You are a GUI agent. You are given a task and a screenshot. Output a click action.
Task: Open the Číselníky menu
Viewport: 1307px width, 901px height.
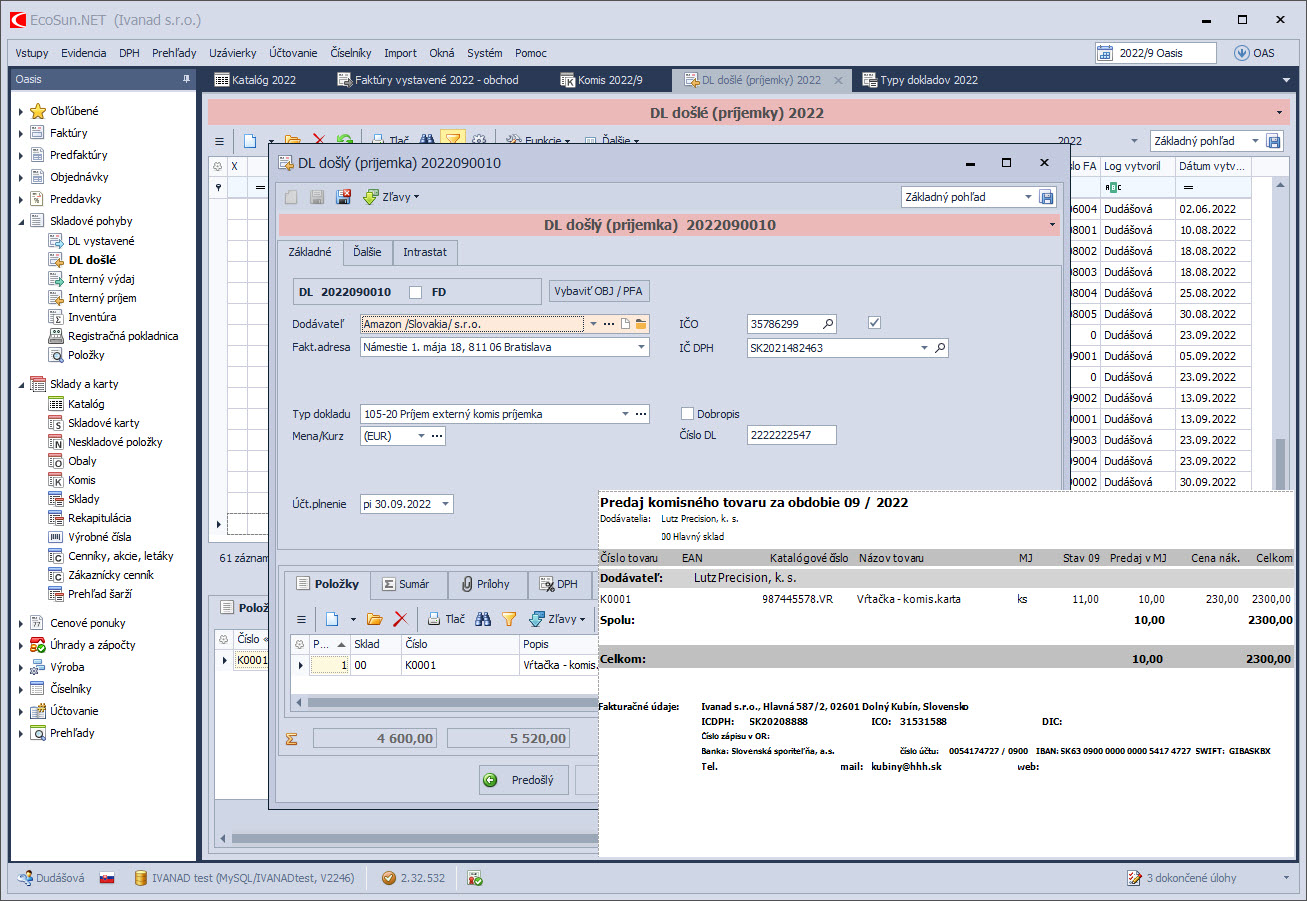350,53
